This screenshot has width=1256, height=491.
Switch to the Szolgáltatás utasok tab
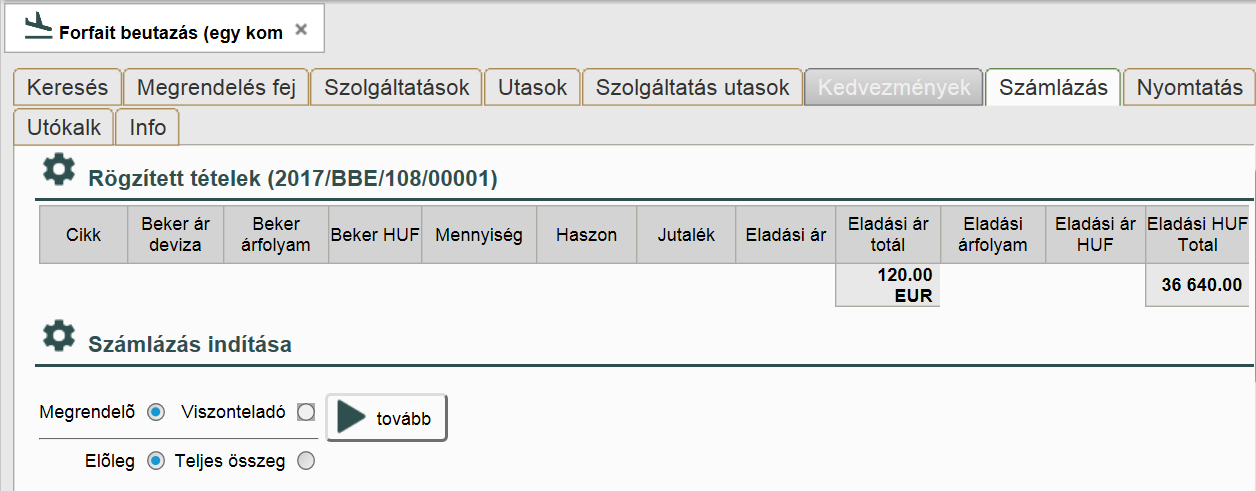tap(693, 88)
